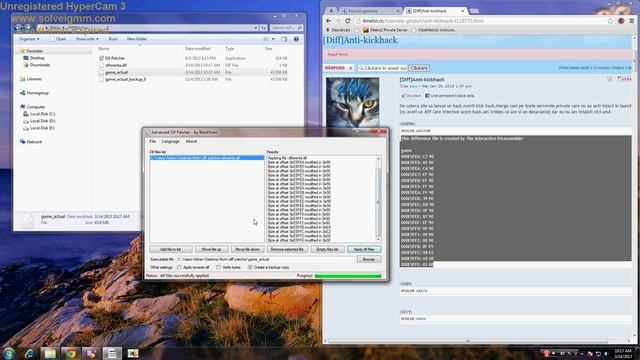Select Libraries in Explorer sidebar
This screenshot has height=360, width=640.
[x=34, y=79]
